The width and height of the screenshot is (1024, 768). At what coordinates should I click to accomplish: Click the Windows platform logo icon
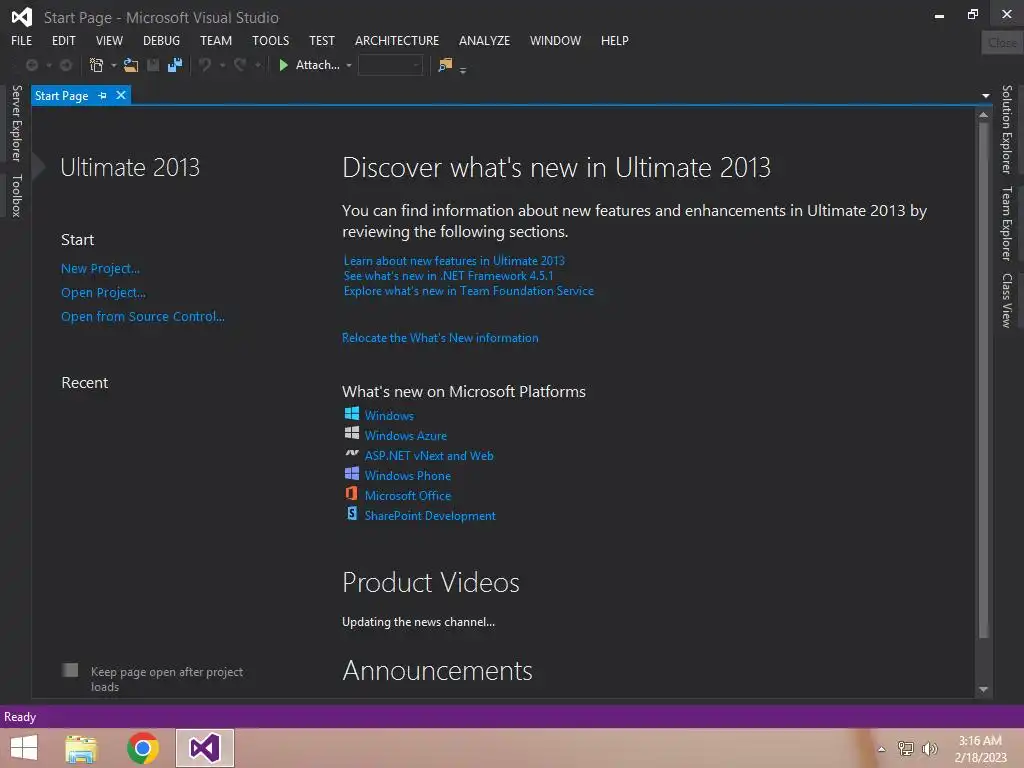(351, 413)
